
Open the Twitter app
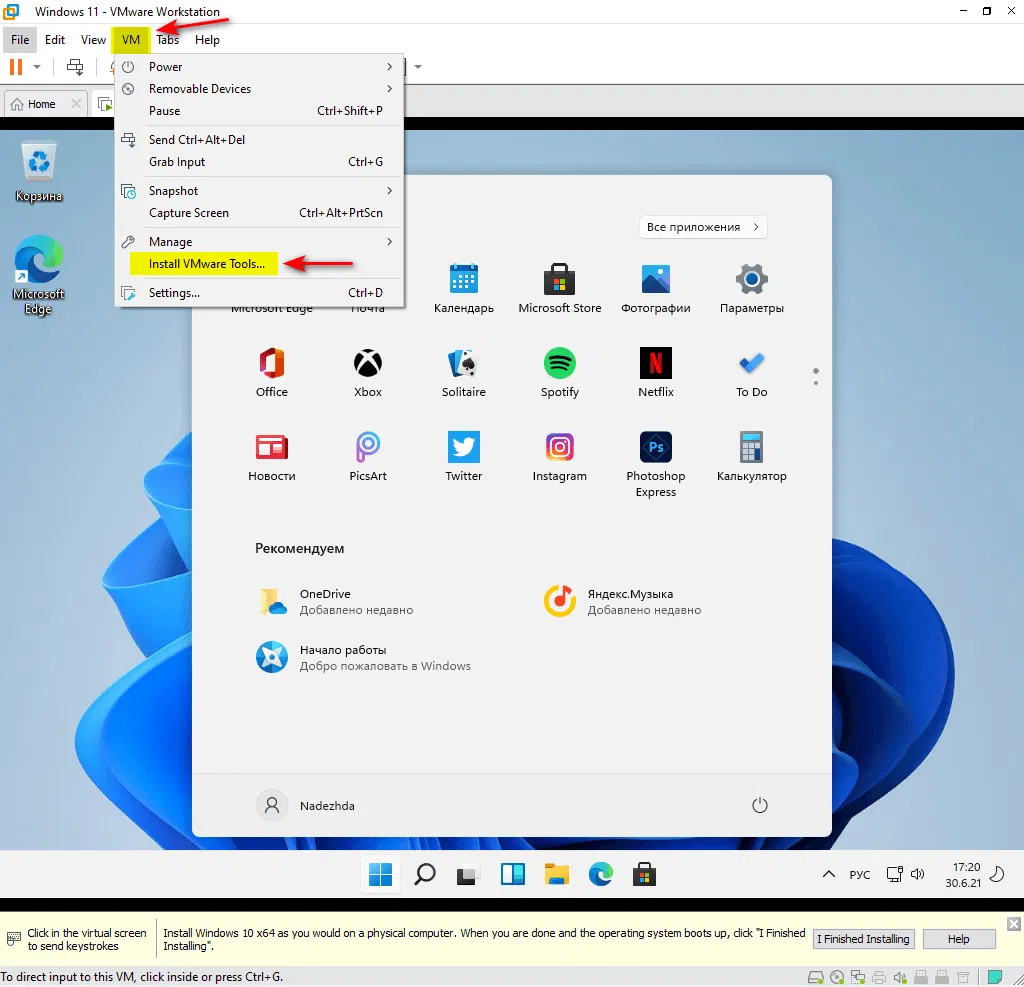(464, 457)
